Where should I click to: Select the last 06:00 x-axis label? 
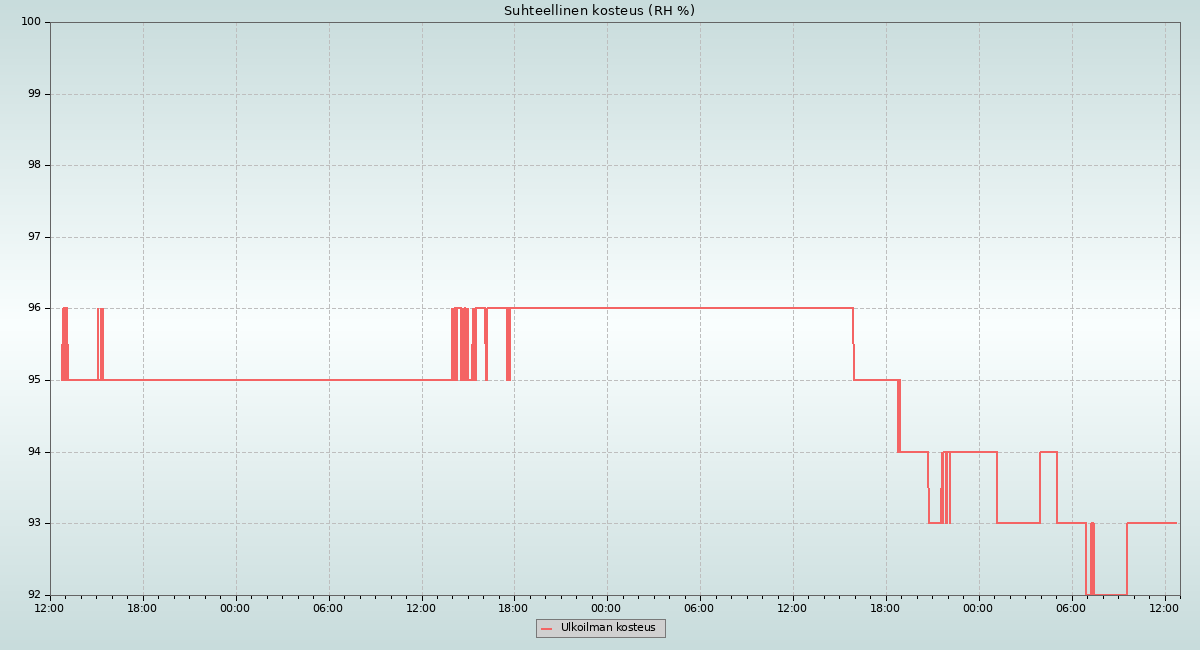(x=1071, y=608)
